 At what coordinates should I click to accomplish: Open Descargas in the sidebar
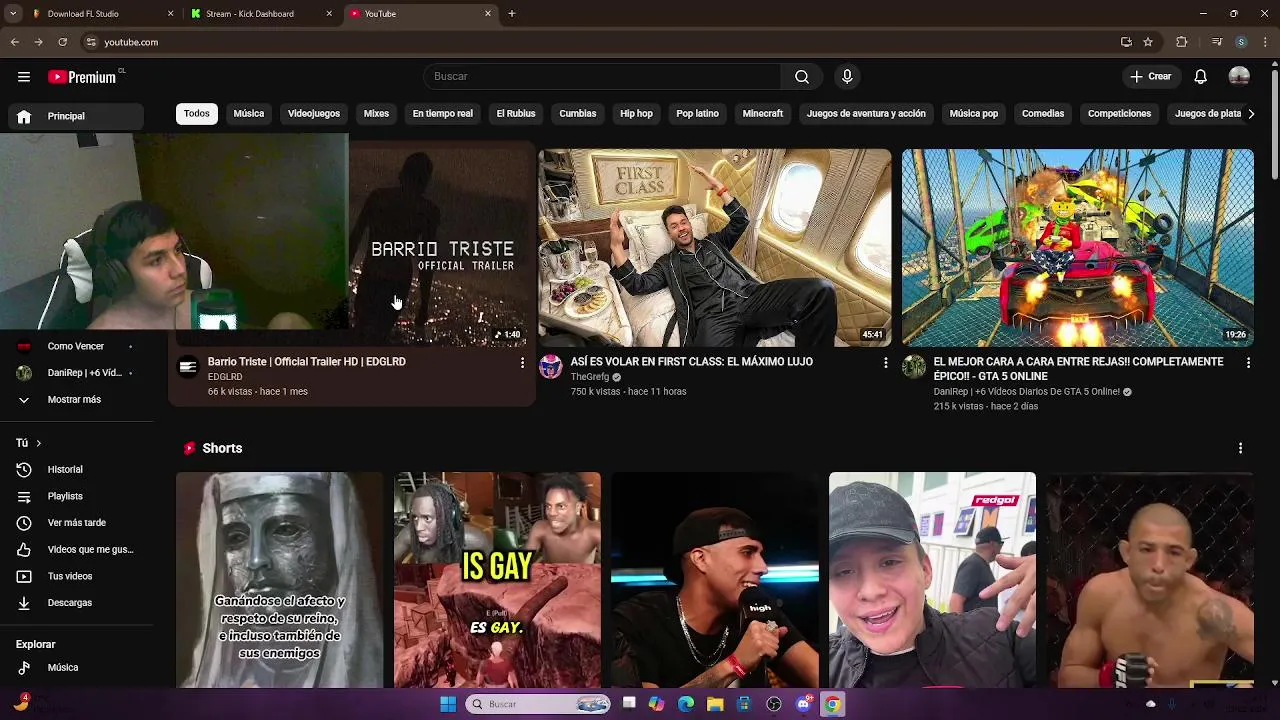[76, 603]
